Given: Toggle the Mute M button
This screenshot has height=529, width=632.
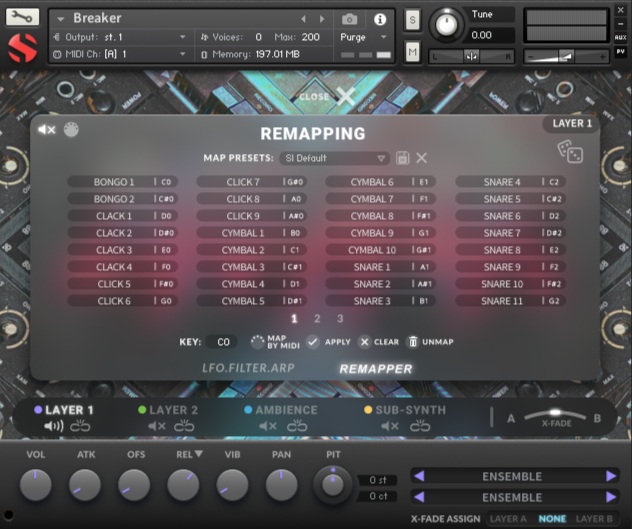Looking at the screenshot, I should 412,52.
